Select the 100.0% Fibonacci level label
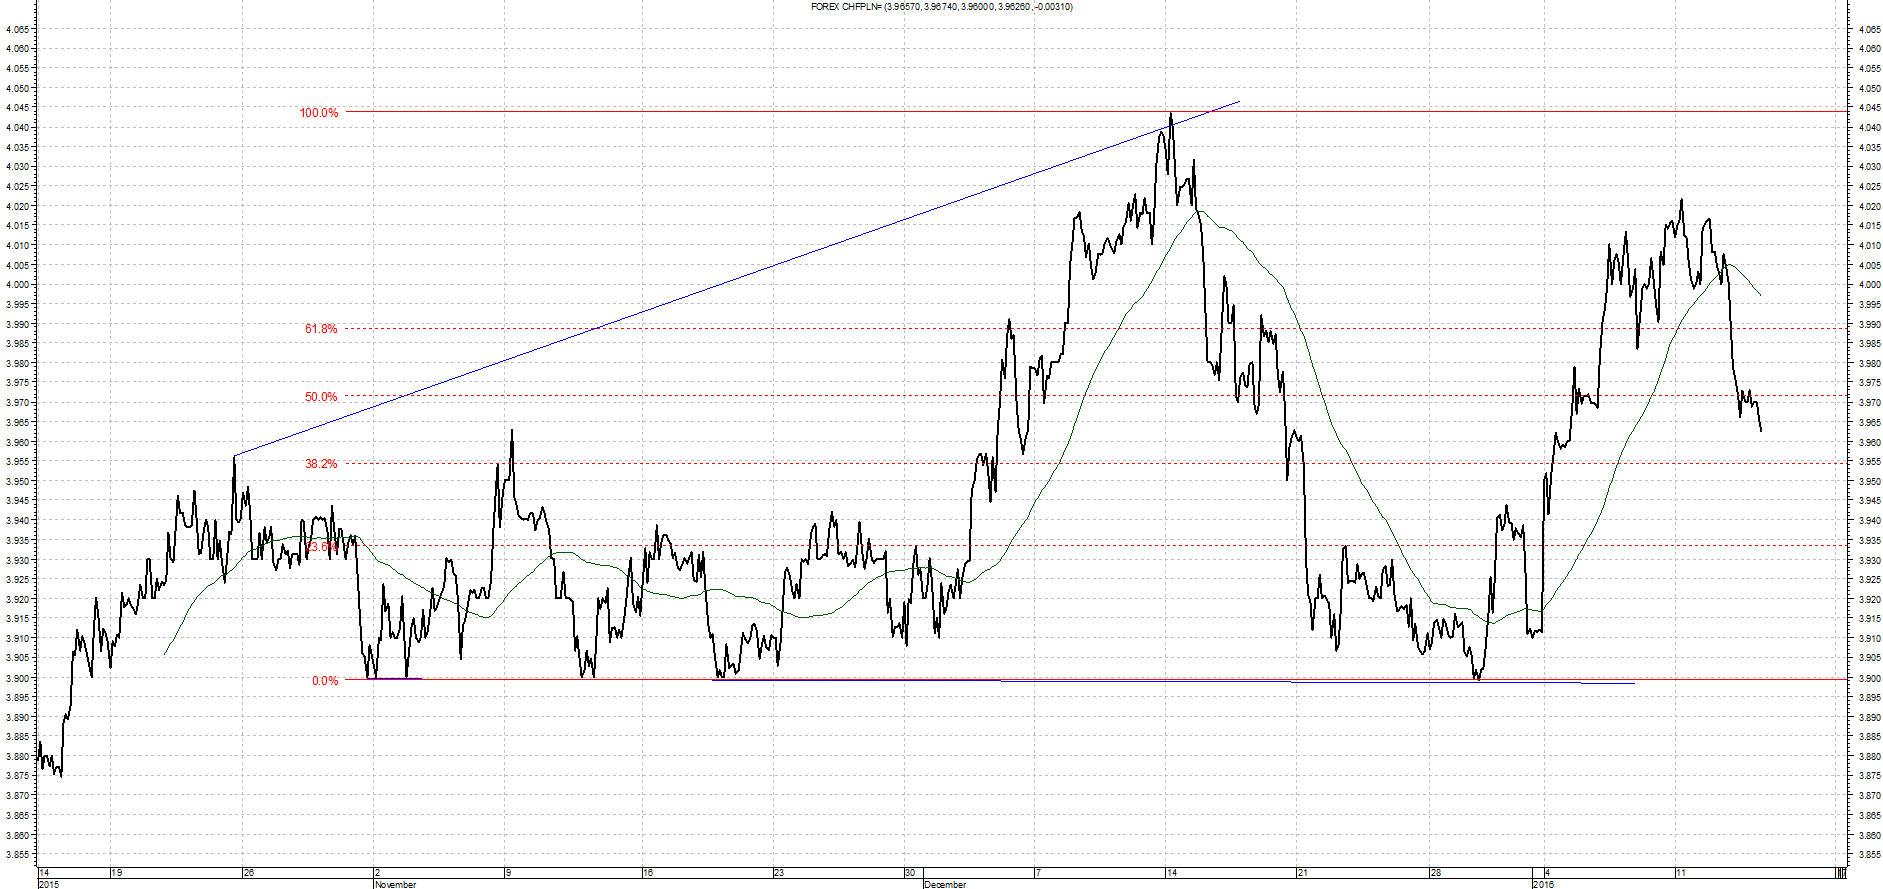Screen dimensions: 1883x889 click(319, 113)
